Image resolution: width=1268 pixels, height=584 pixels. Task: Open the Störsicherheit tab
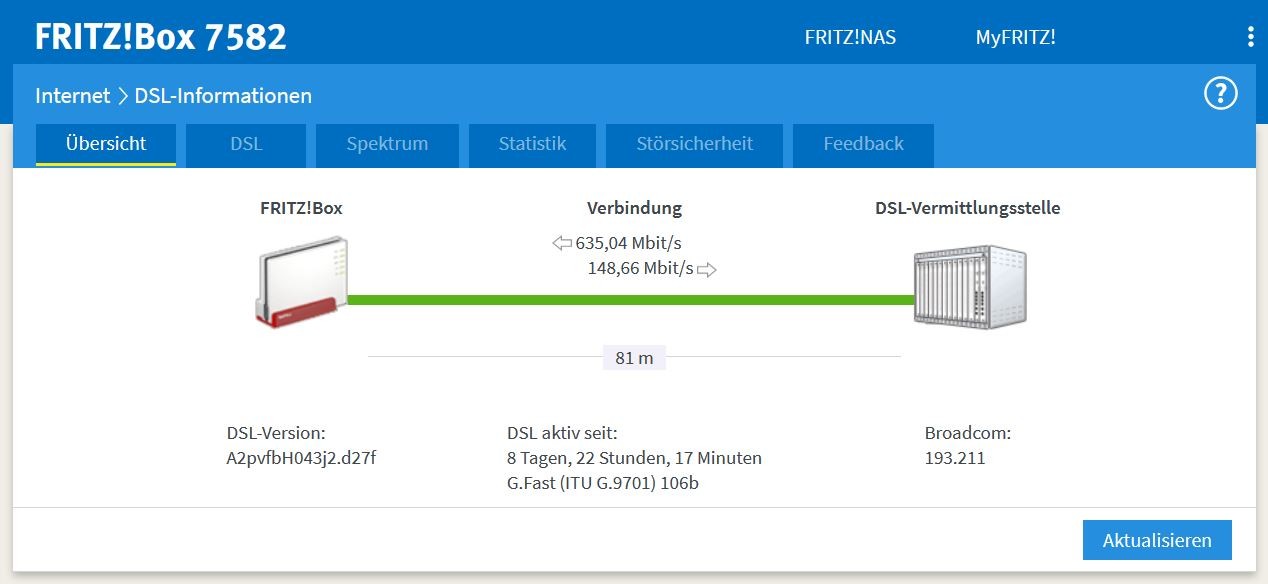coord(694,144)
